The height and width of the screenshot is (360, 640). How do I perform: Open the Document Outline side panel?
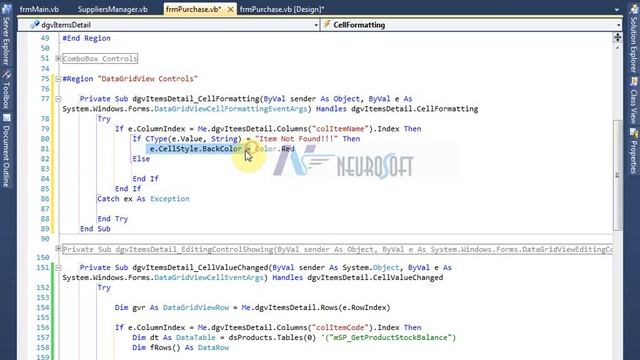pyautogui.click(x=6, y=156)
